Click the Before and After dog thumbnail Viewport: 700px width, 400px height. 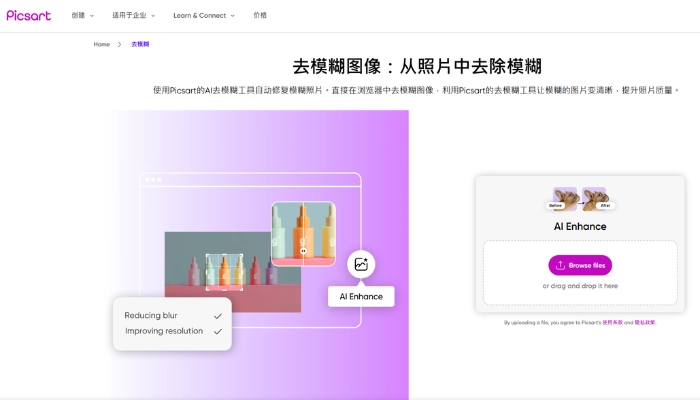[580, 199]
